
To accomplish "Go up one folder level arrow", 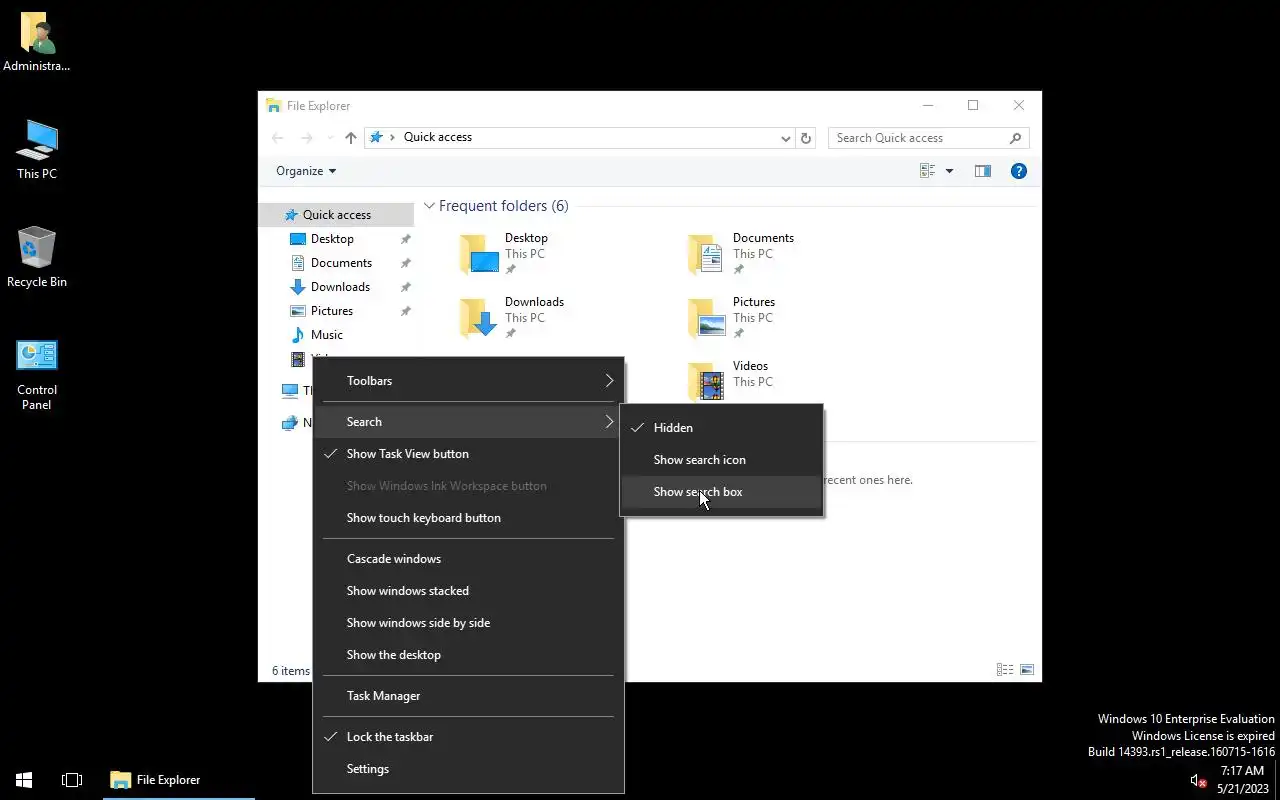I will [x=350, y=138].
